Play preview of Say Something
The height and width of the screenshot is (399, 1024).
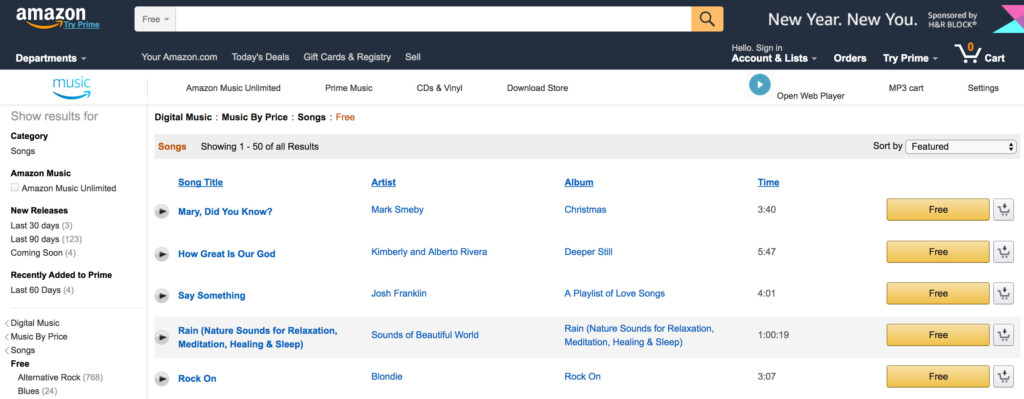click(x=161, y=296)
